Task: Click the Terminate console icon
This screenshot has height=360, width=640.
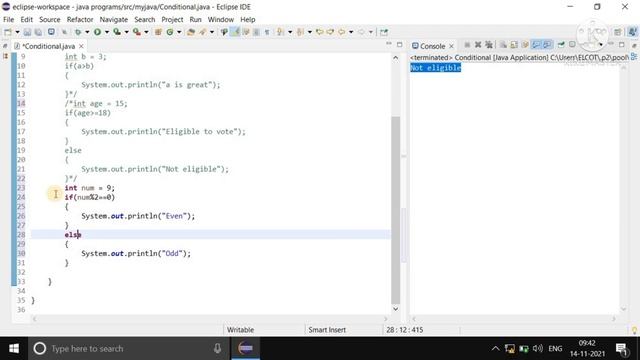Action: pyautogui.click(x=467, y=45)
